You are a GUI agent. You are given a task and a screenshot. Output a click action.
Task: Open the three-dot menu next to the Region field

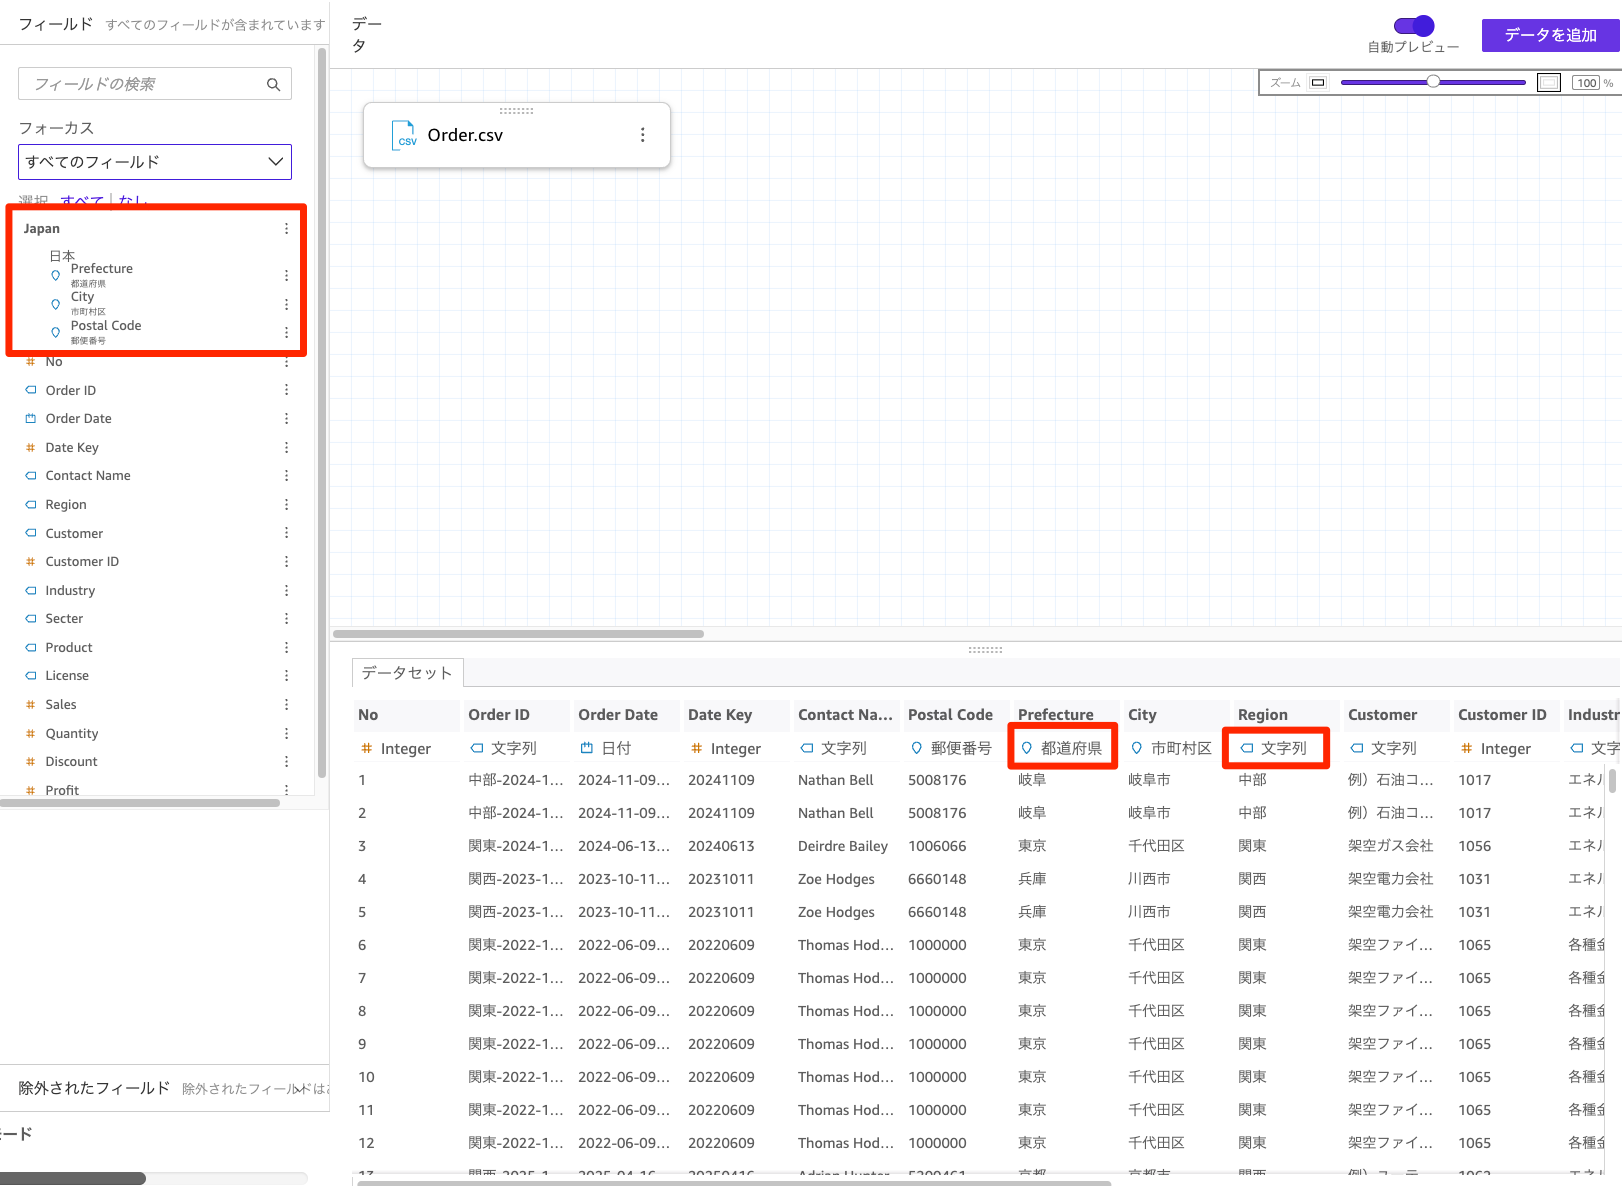(286, 504)
